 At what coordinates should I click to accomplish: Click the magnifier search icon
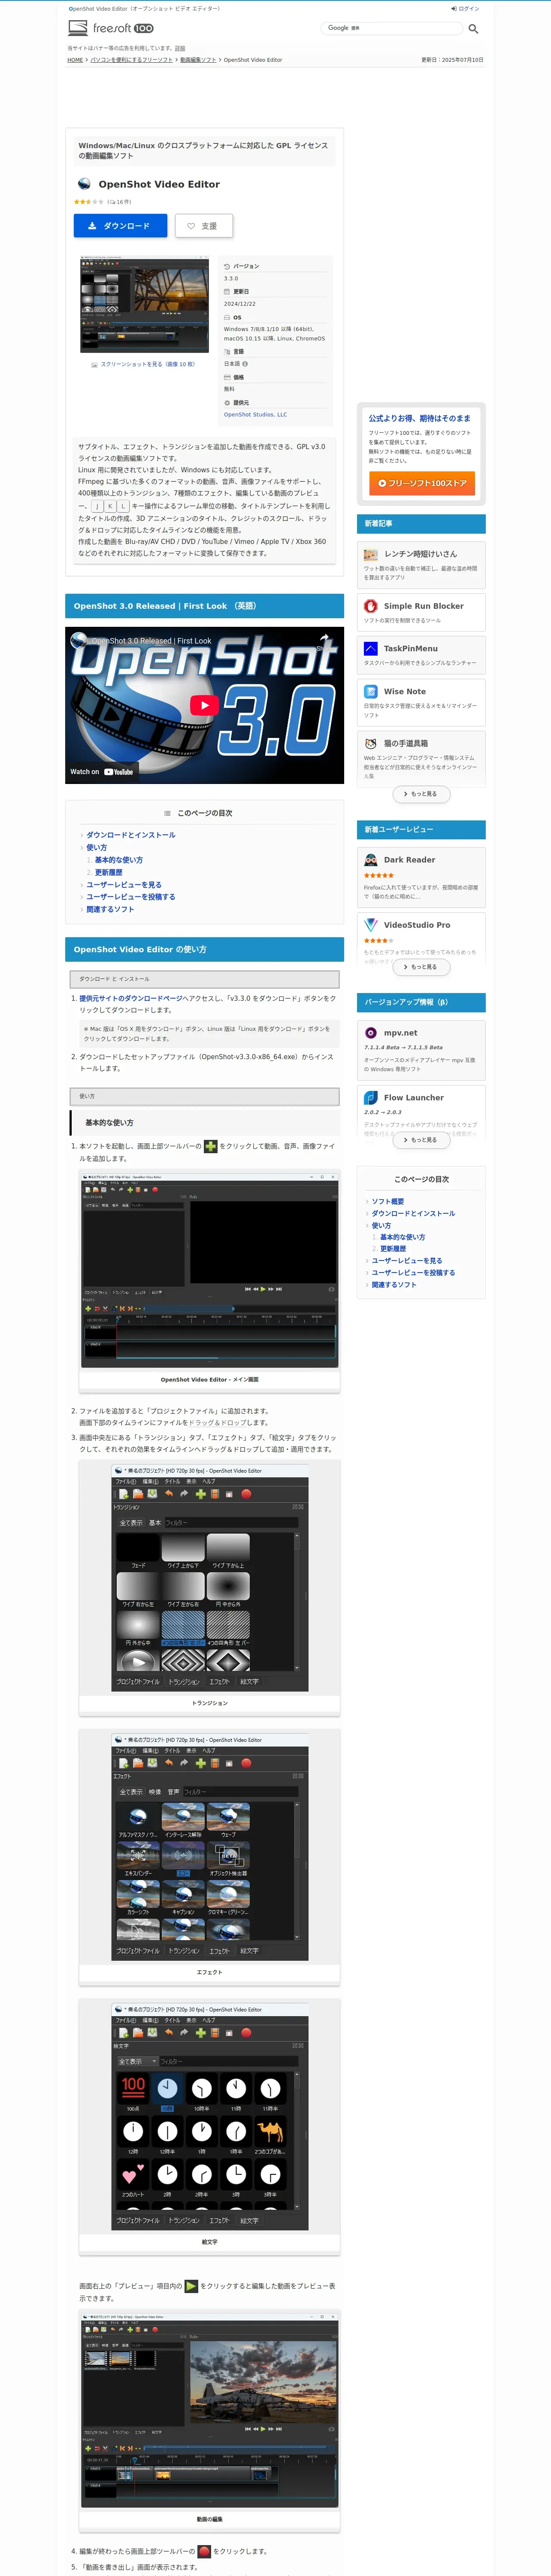[x=473, y=29]
